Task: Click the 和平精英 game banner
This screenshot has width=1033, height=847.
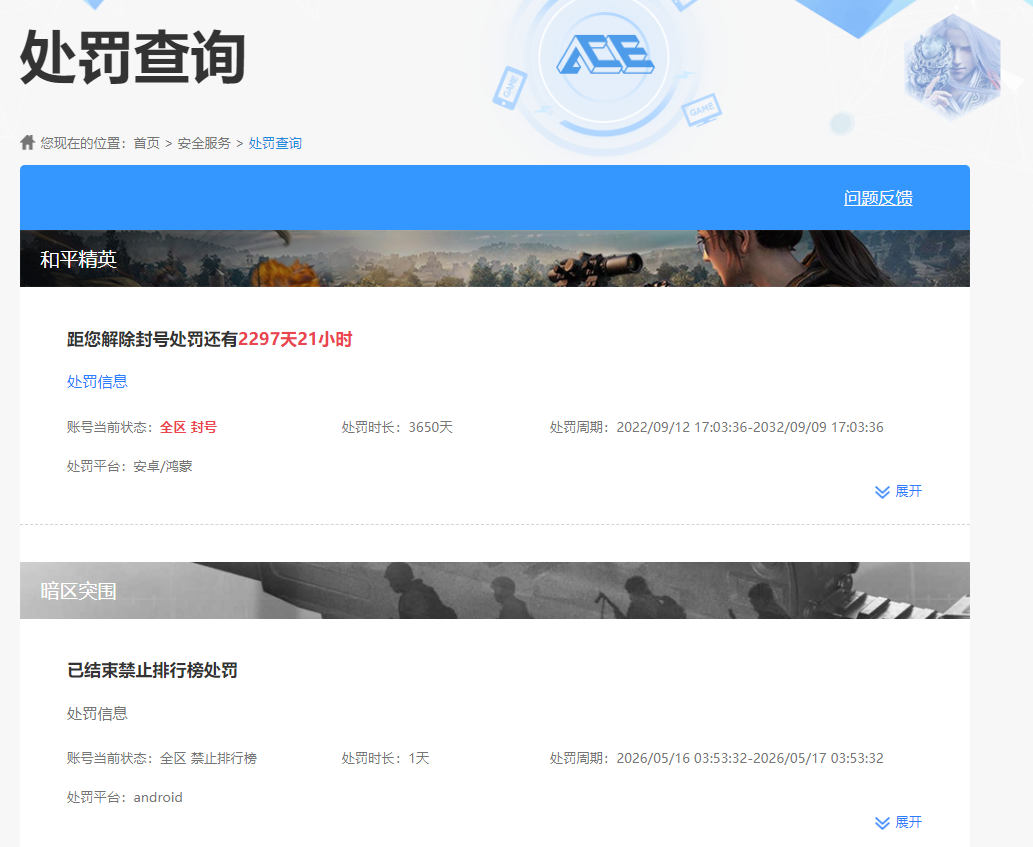Action: [x=495, y=258]
